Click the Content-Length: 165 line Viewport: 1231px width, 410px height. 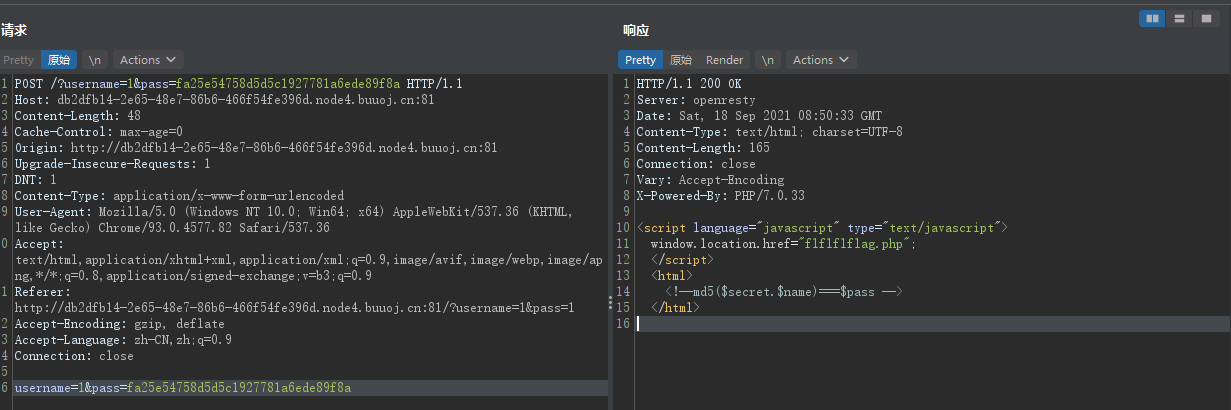pos(703,148)
